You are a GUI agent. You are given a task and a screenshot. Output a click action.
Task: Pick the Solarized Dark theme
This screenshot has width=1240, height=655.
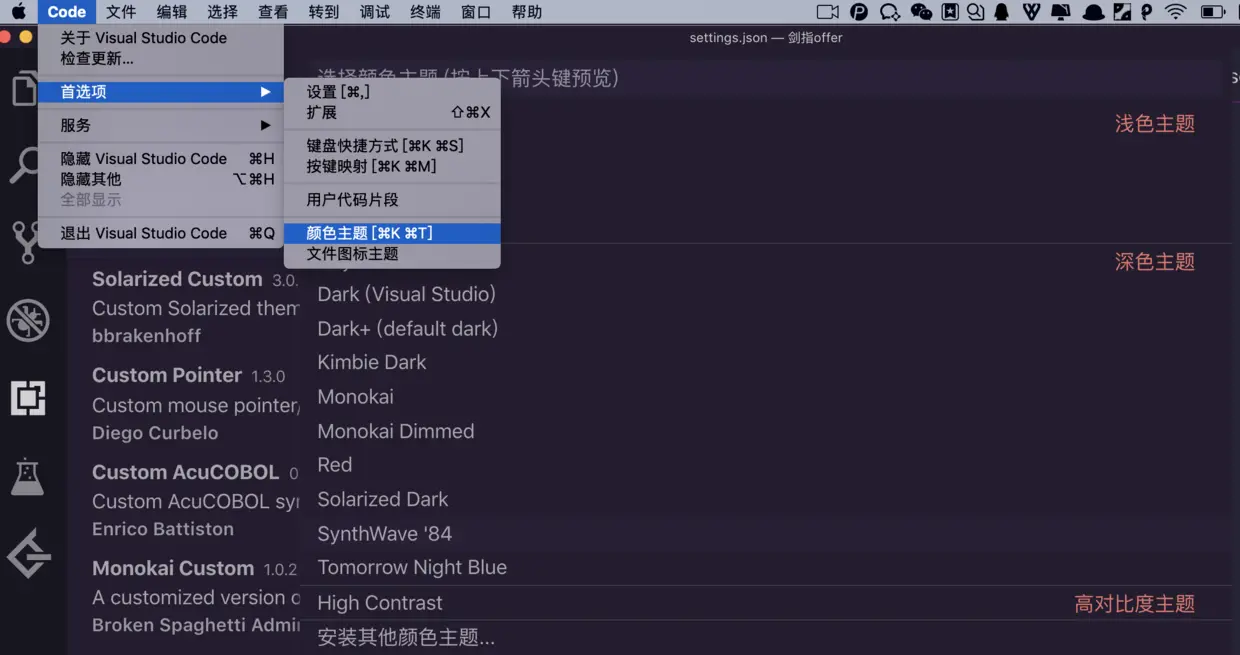[x=764, y=499]
